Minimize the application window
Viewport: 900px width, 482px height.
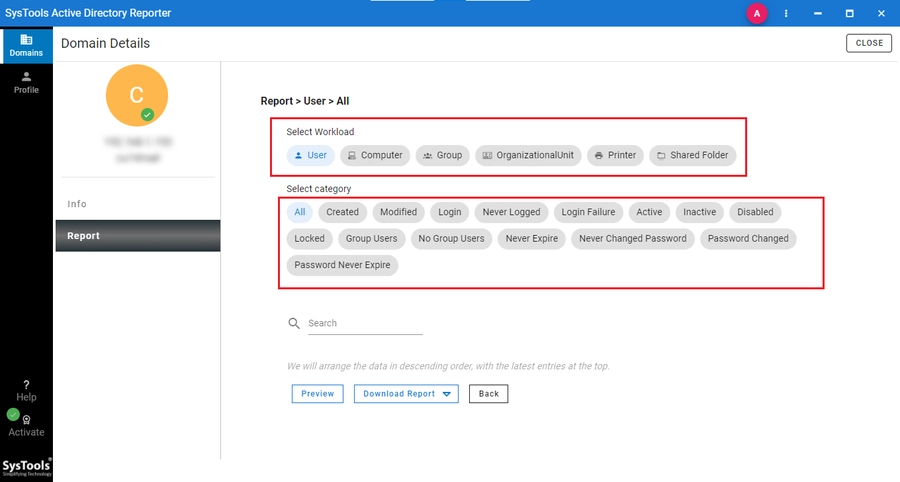[x=817, y=13]
